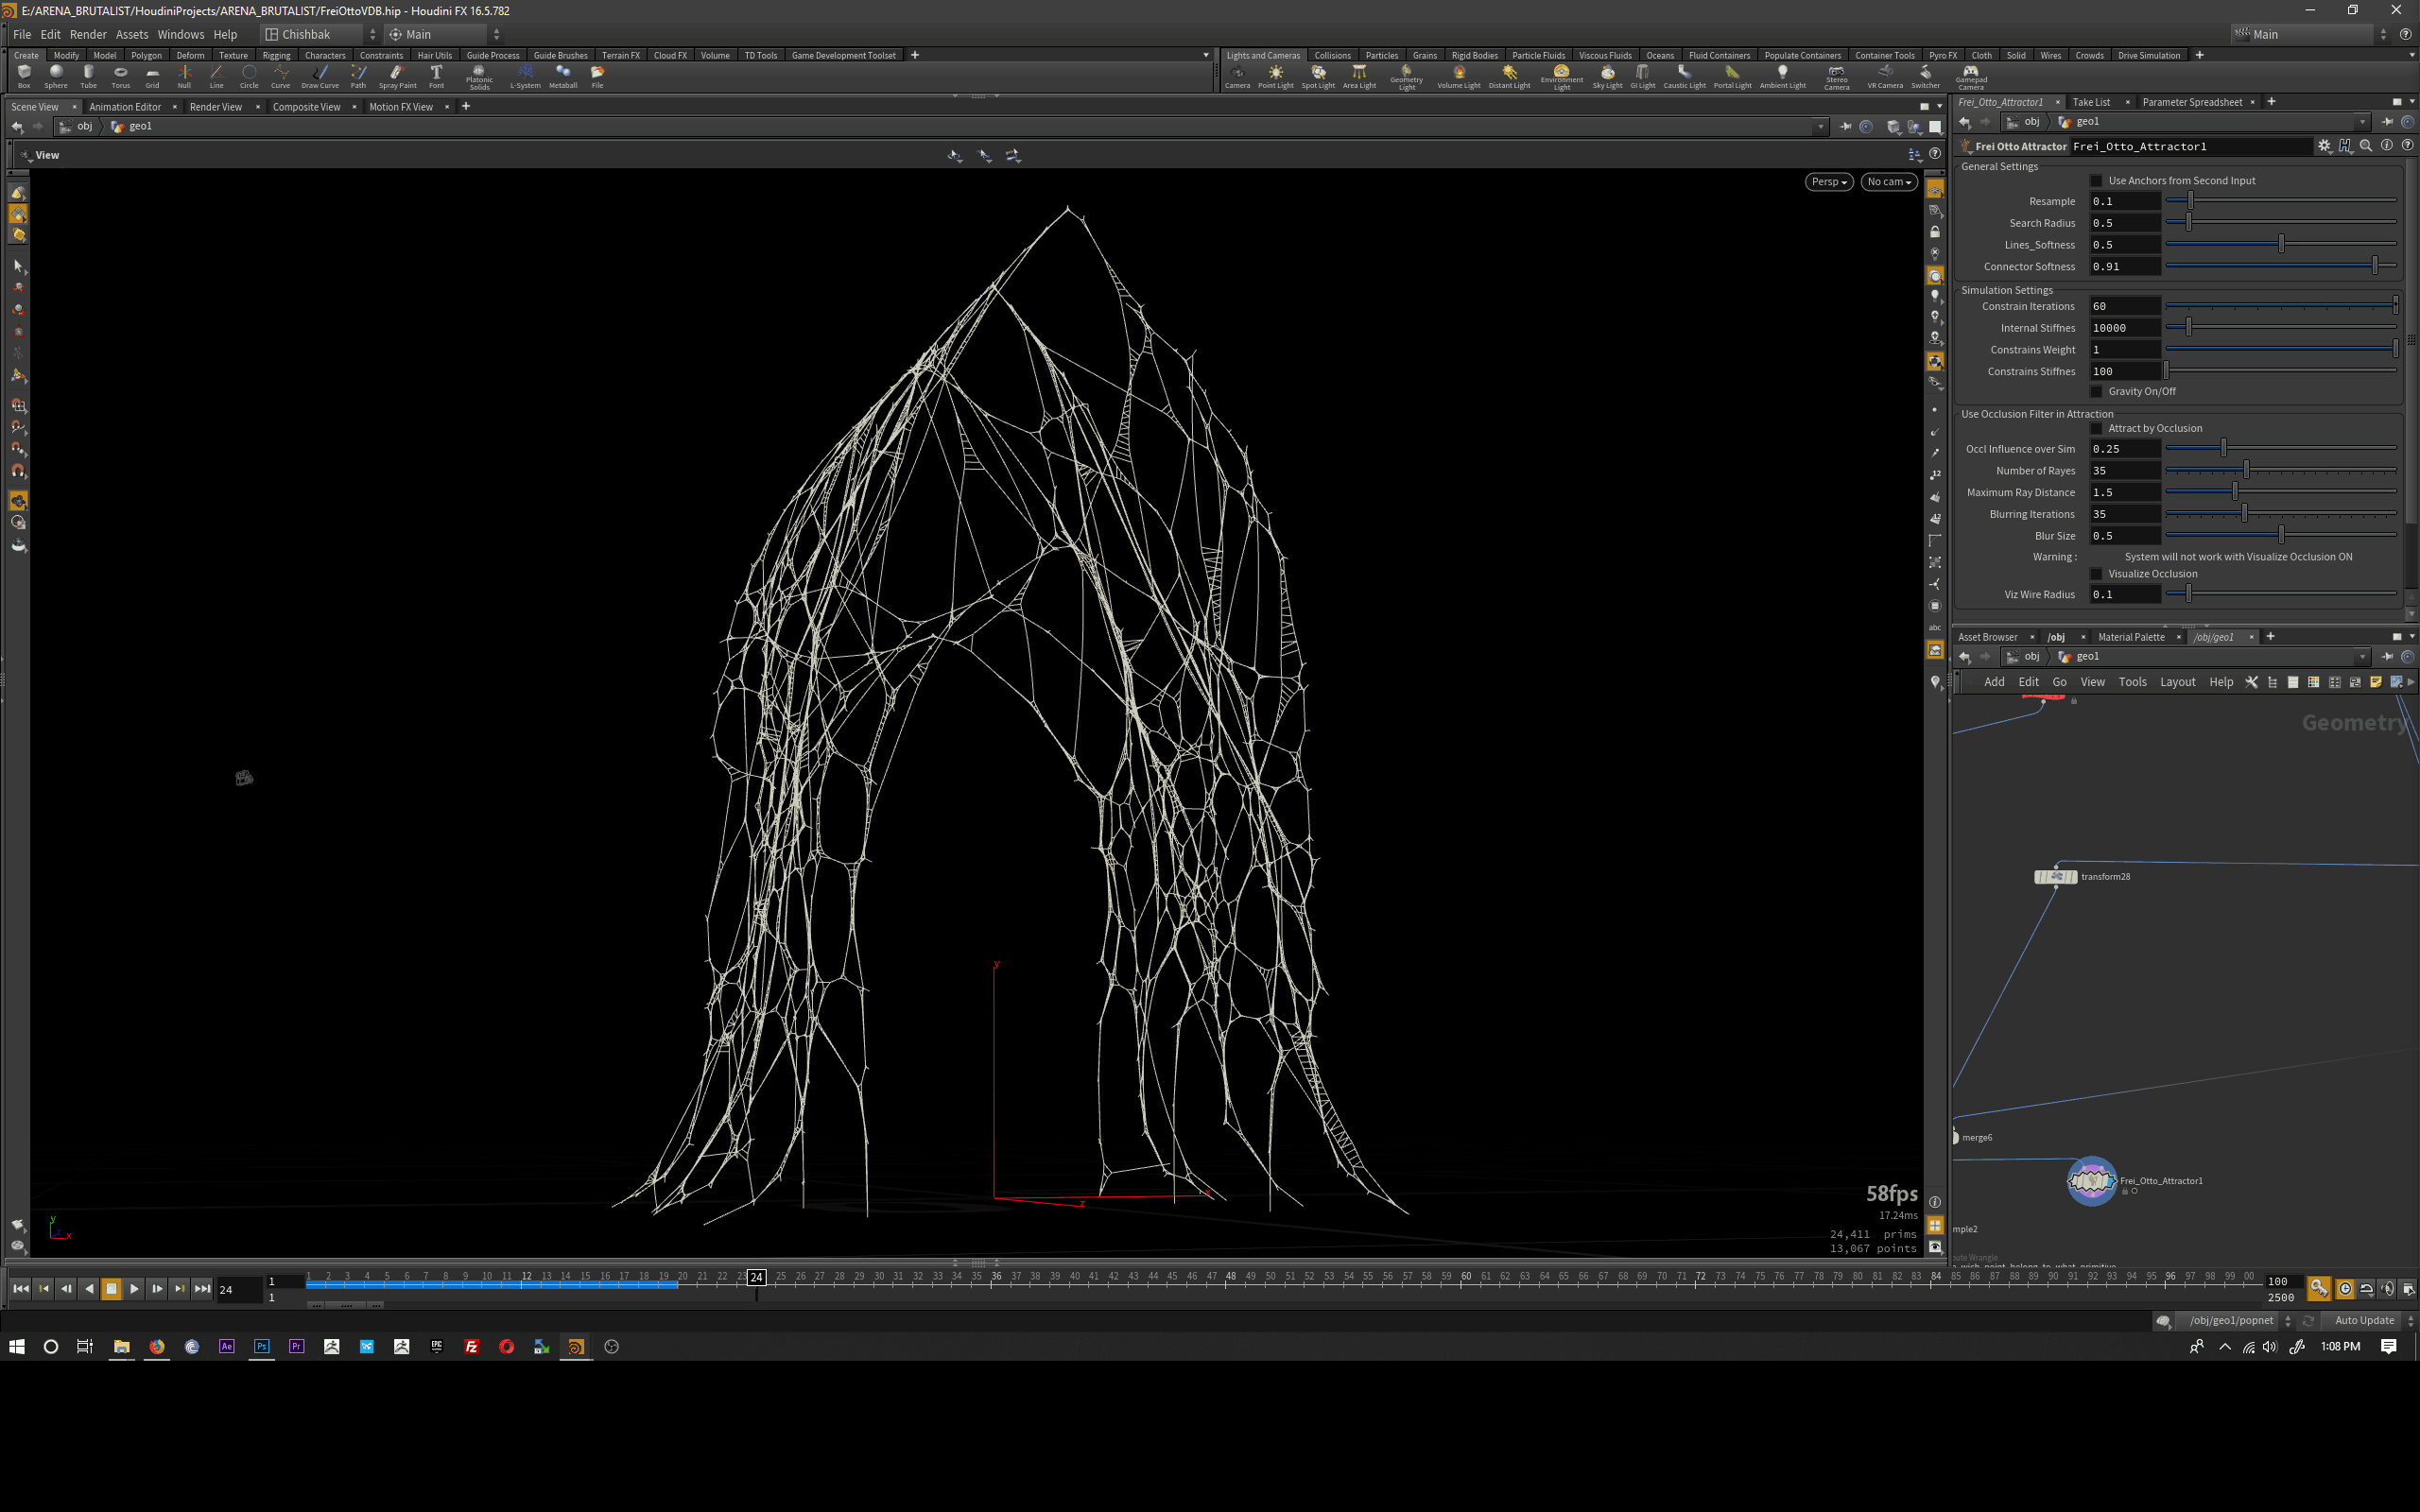Open Firefox from the Windows taskbar

coord(157,1346)
